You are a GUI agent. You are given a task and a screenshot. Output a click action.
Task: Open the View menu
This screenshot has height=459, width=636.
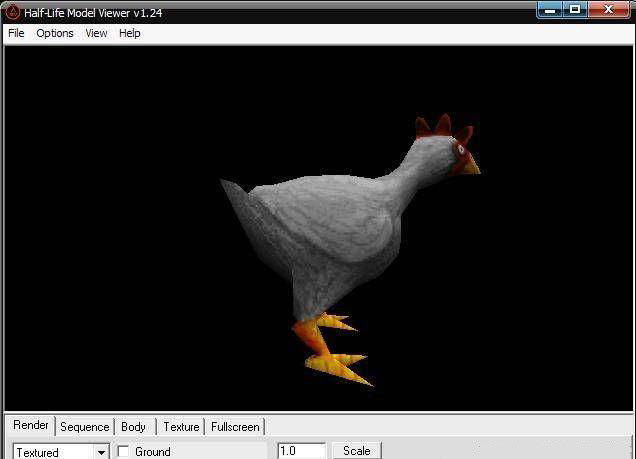96,33
